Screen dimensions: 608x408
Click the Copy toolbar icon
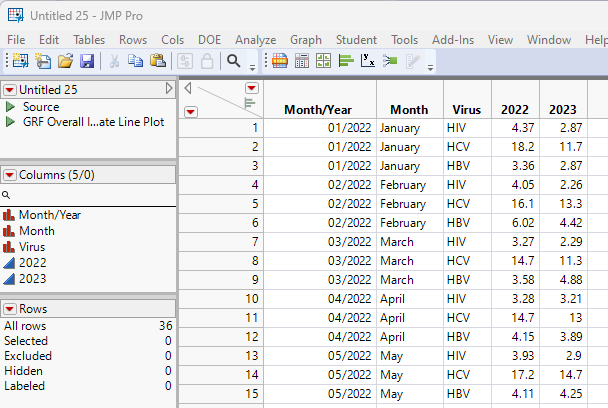tap(135, 61)
